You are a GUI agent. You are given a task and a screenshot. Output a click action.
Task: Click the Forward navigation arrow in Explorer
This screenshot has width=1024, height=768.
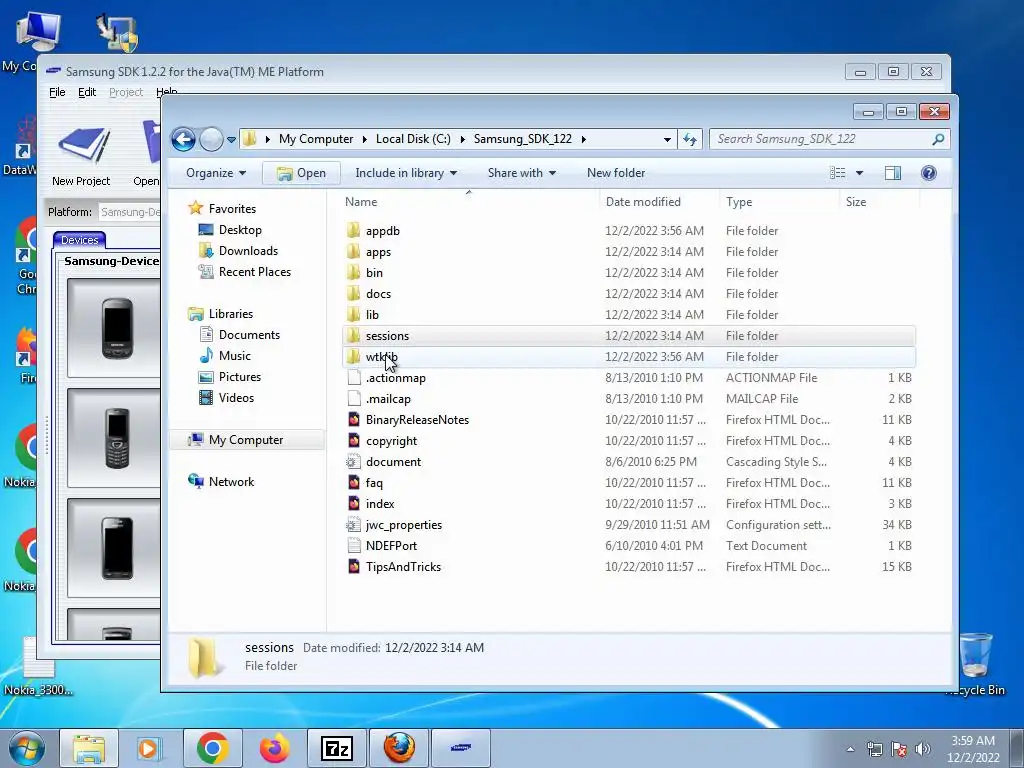211,139
